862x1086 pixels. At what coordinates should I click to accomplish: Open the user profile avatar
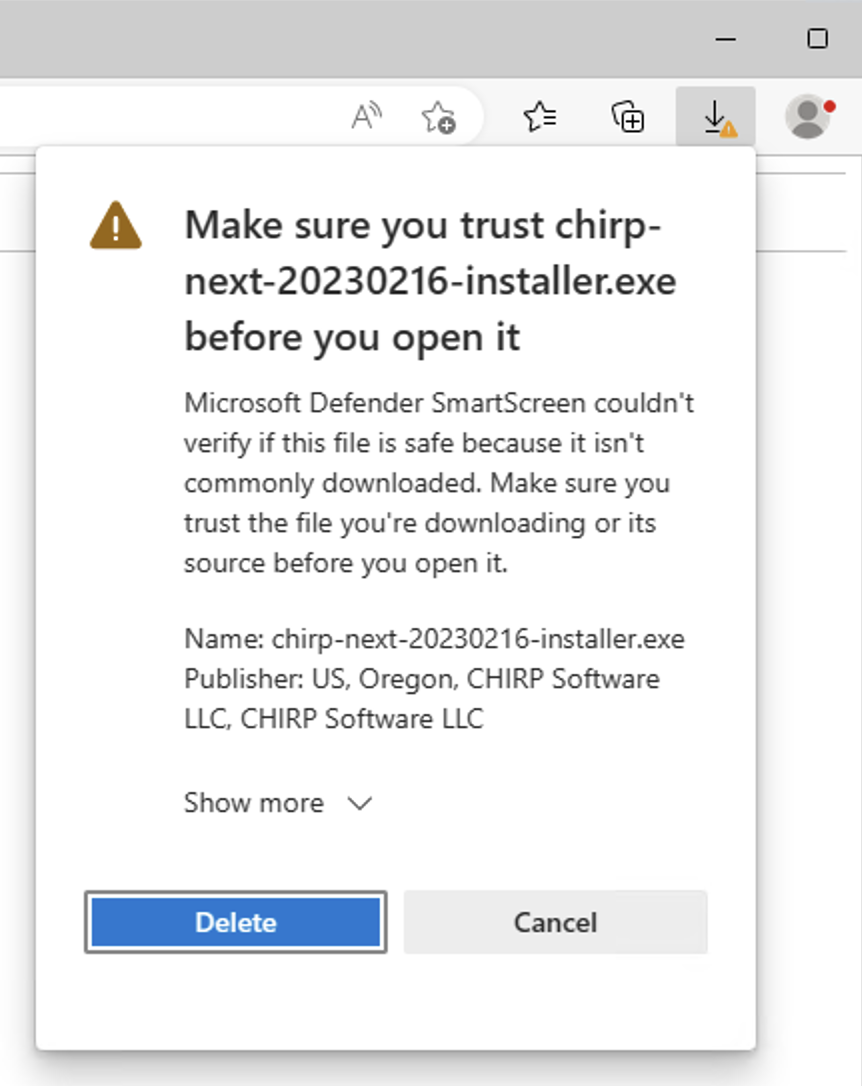807,116
